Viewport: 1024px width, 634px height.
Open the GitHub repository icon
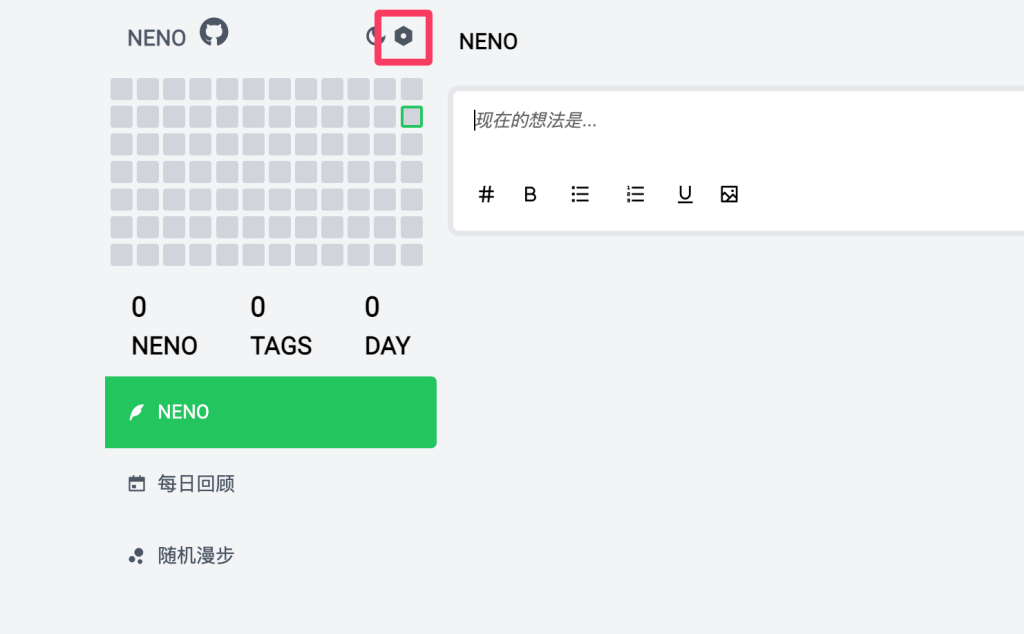pyautogui.click(x=213, y=33)
